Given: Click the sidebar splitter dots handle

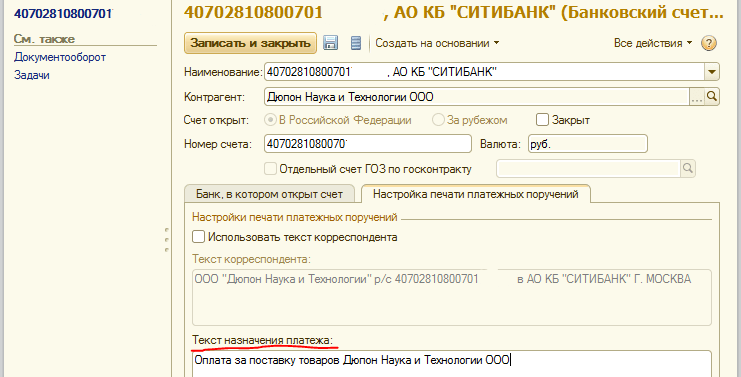Looking at the screenshot, I should [x=167, y=240].
